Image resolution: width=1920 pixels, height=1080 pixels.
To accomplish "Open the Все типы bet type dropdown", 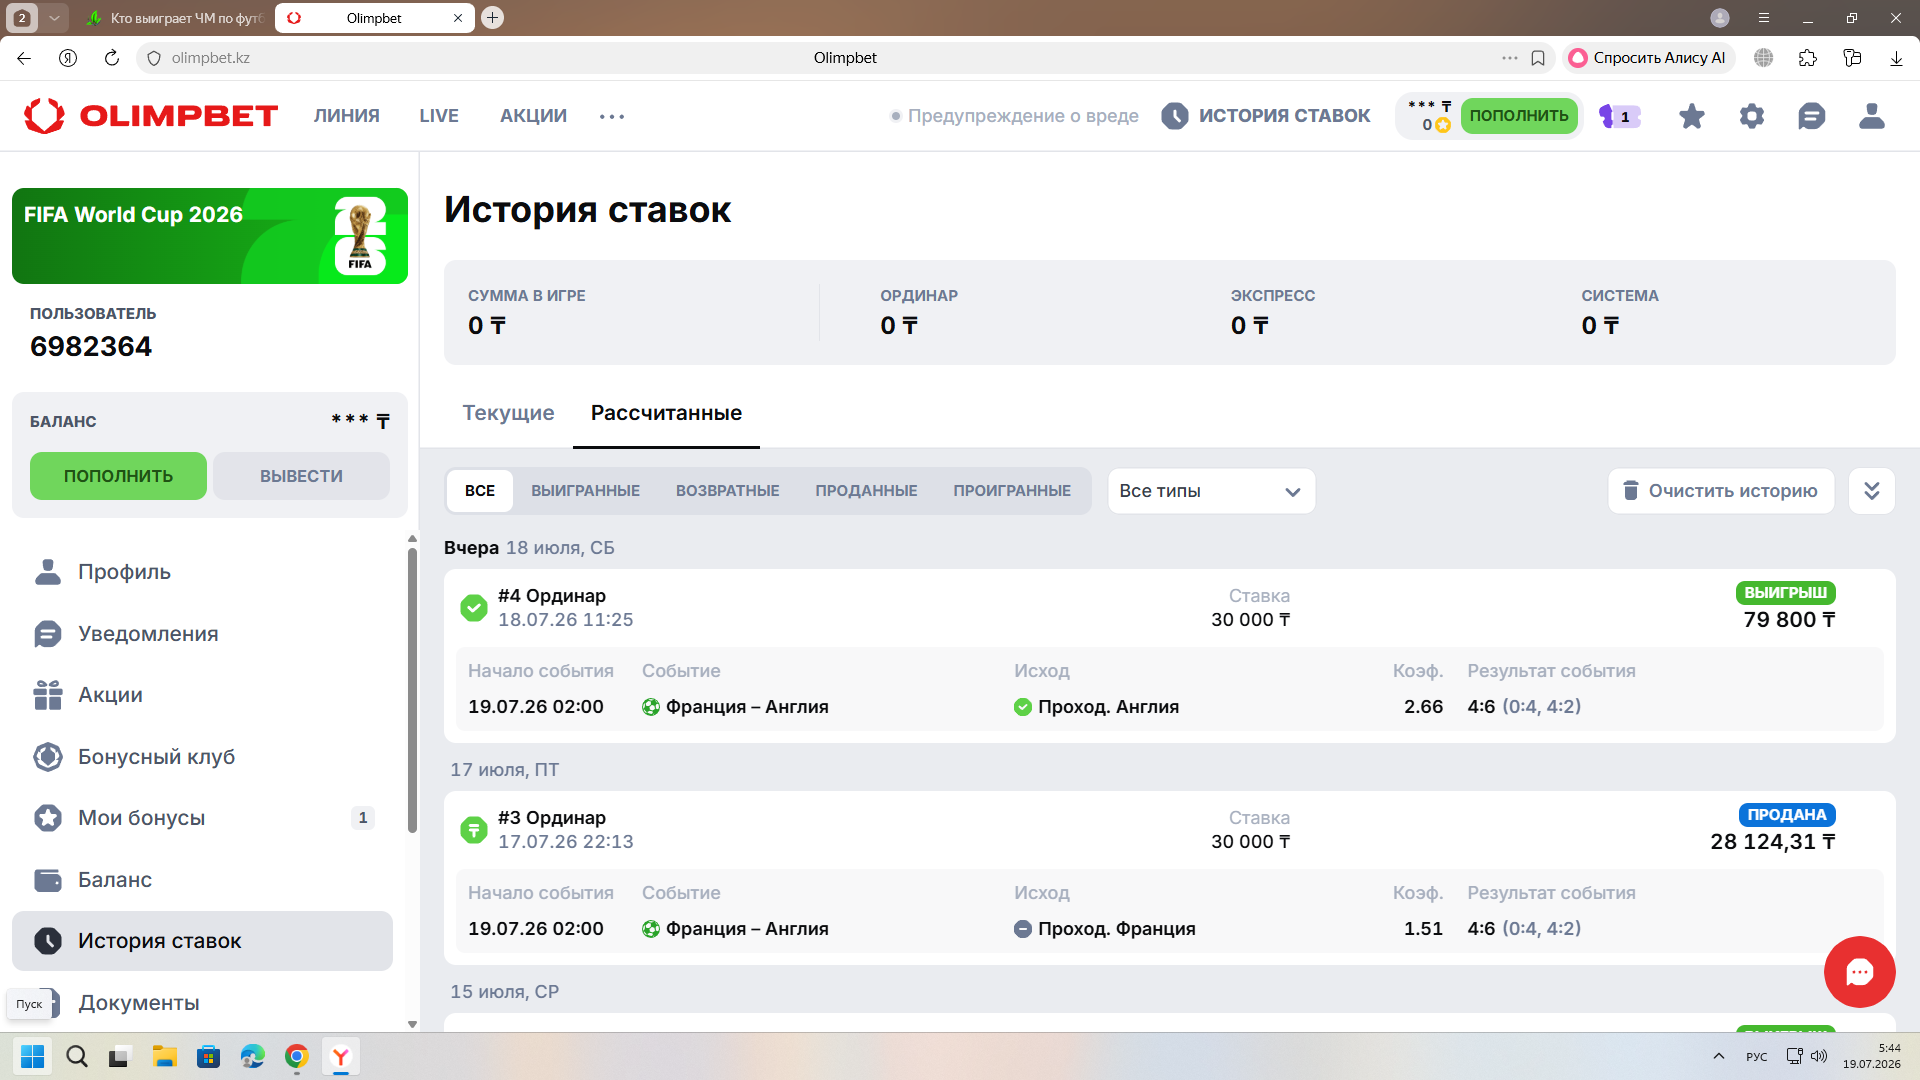I will pyautogui.click(x=1211, y=491).
